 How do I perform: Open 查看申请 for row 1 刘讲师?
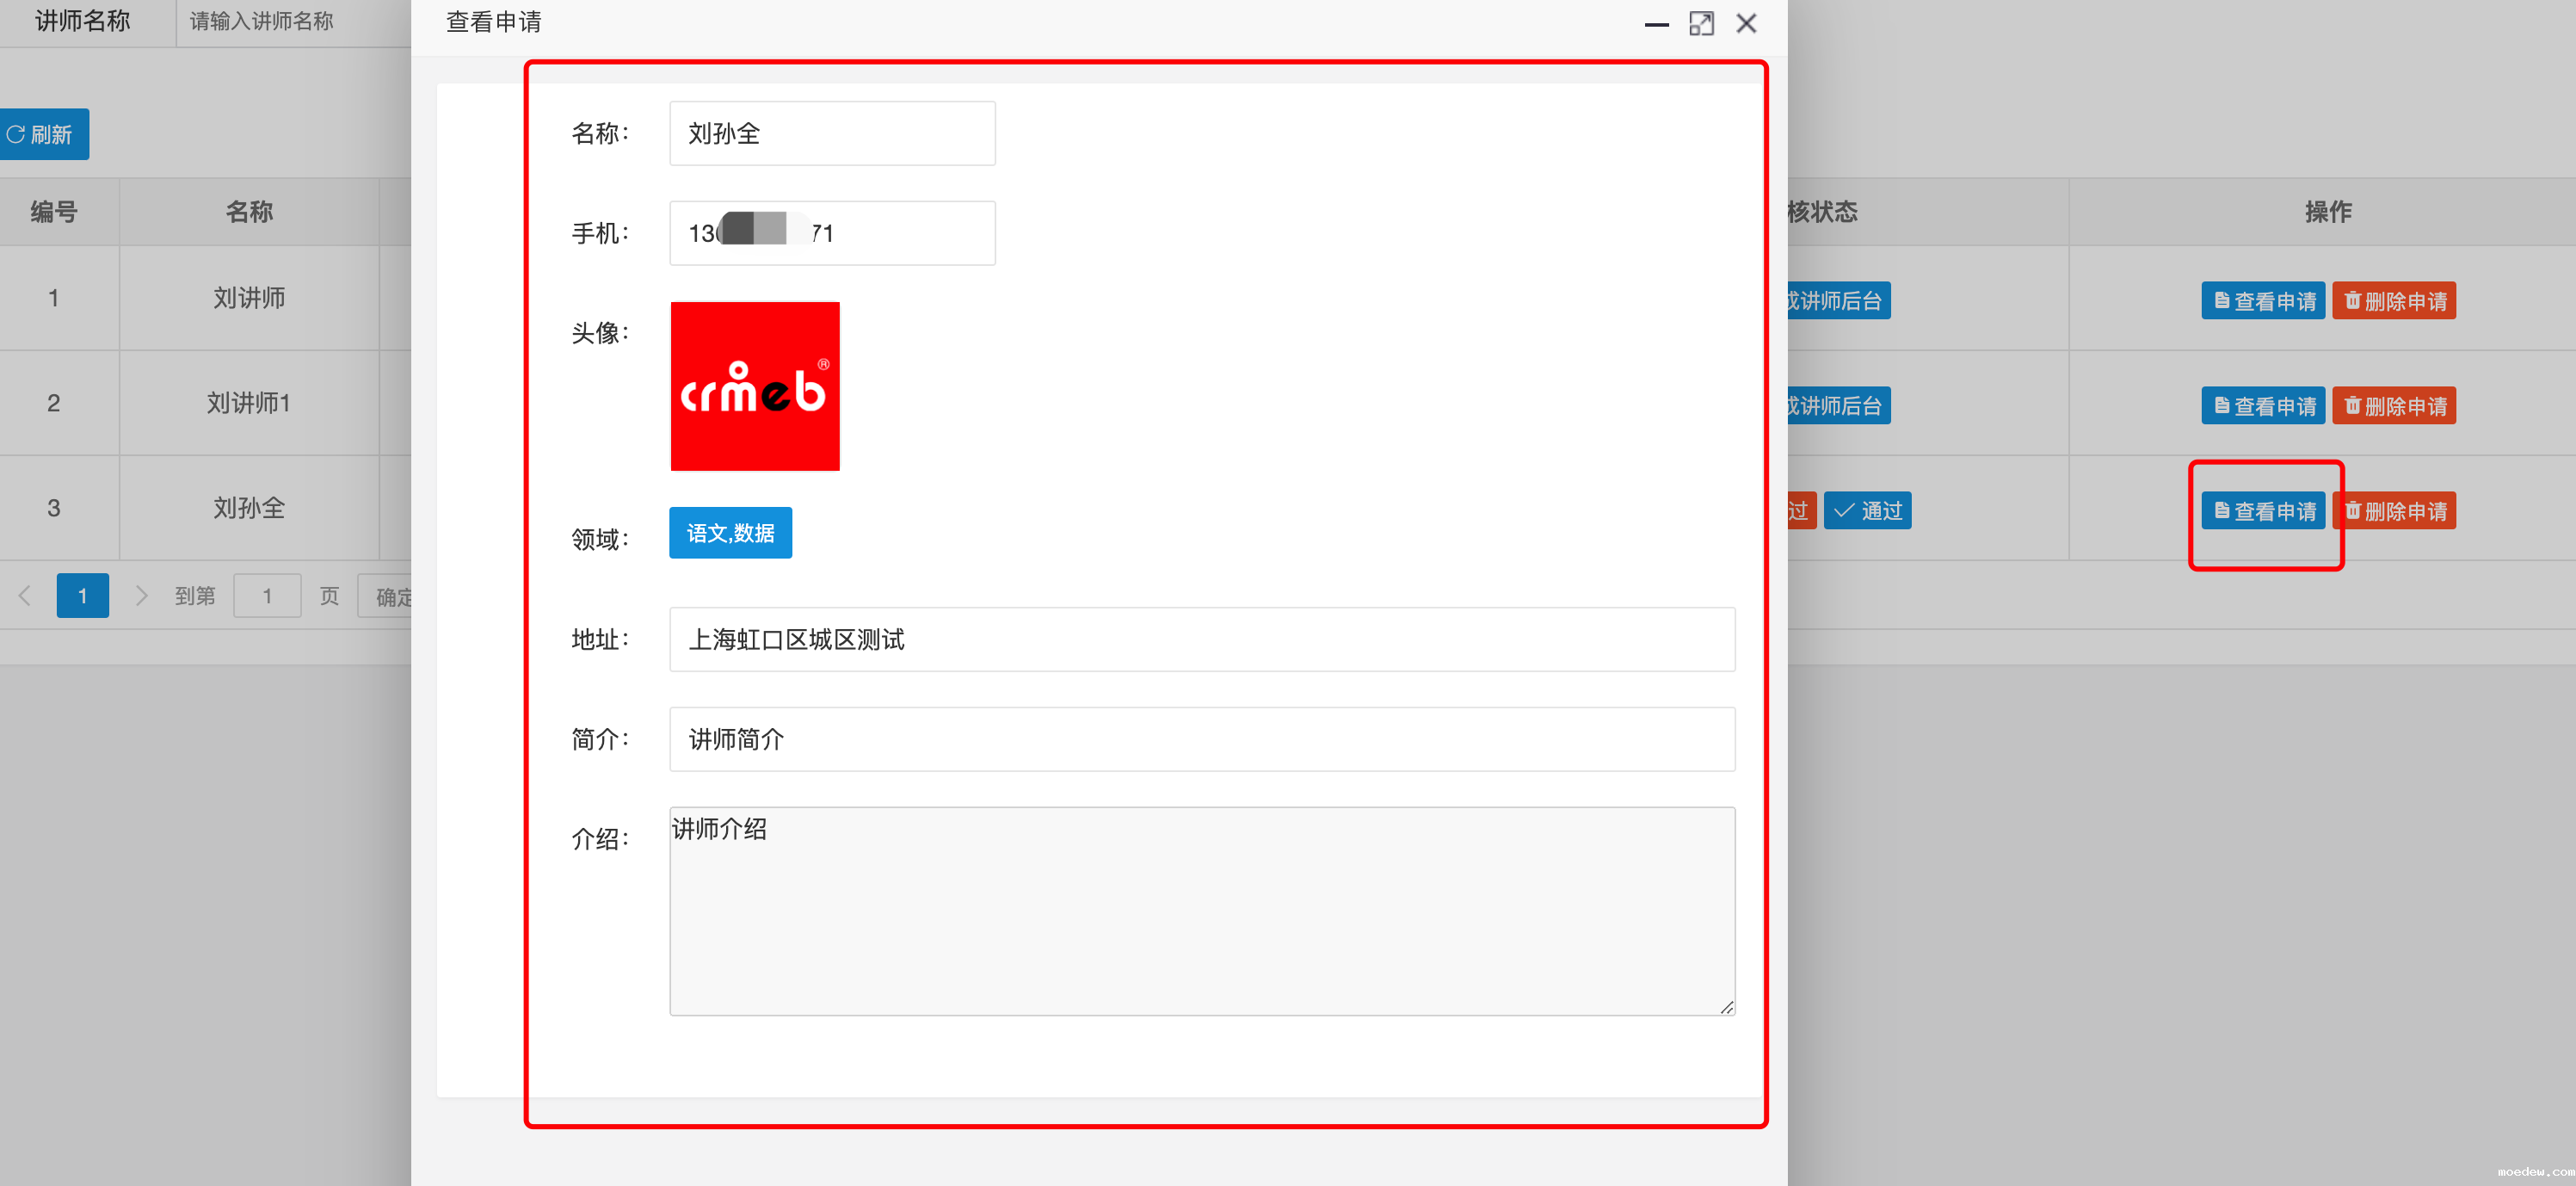pyautogui.click(x=2262, y=301)
